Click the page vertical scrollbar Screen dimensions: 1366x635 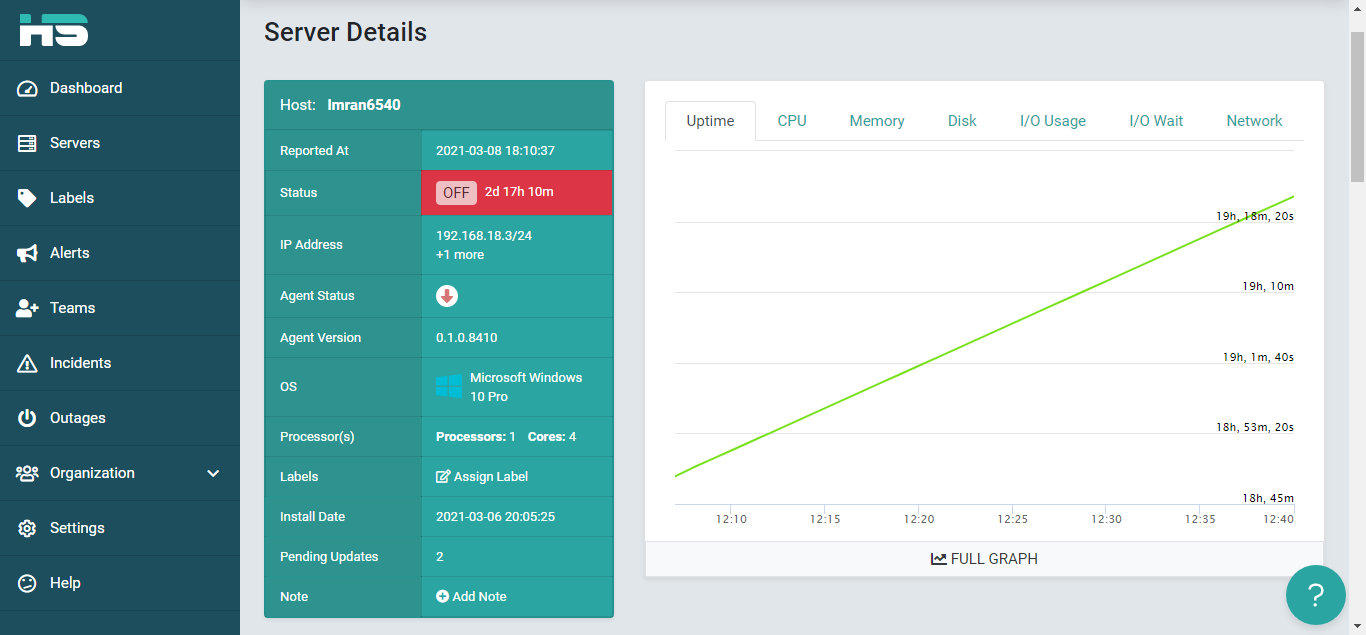pyautogui.click(x=1357, y=107)
